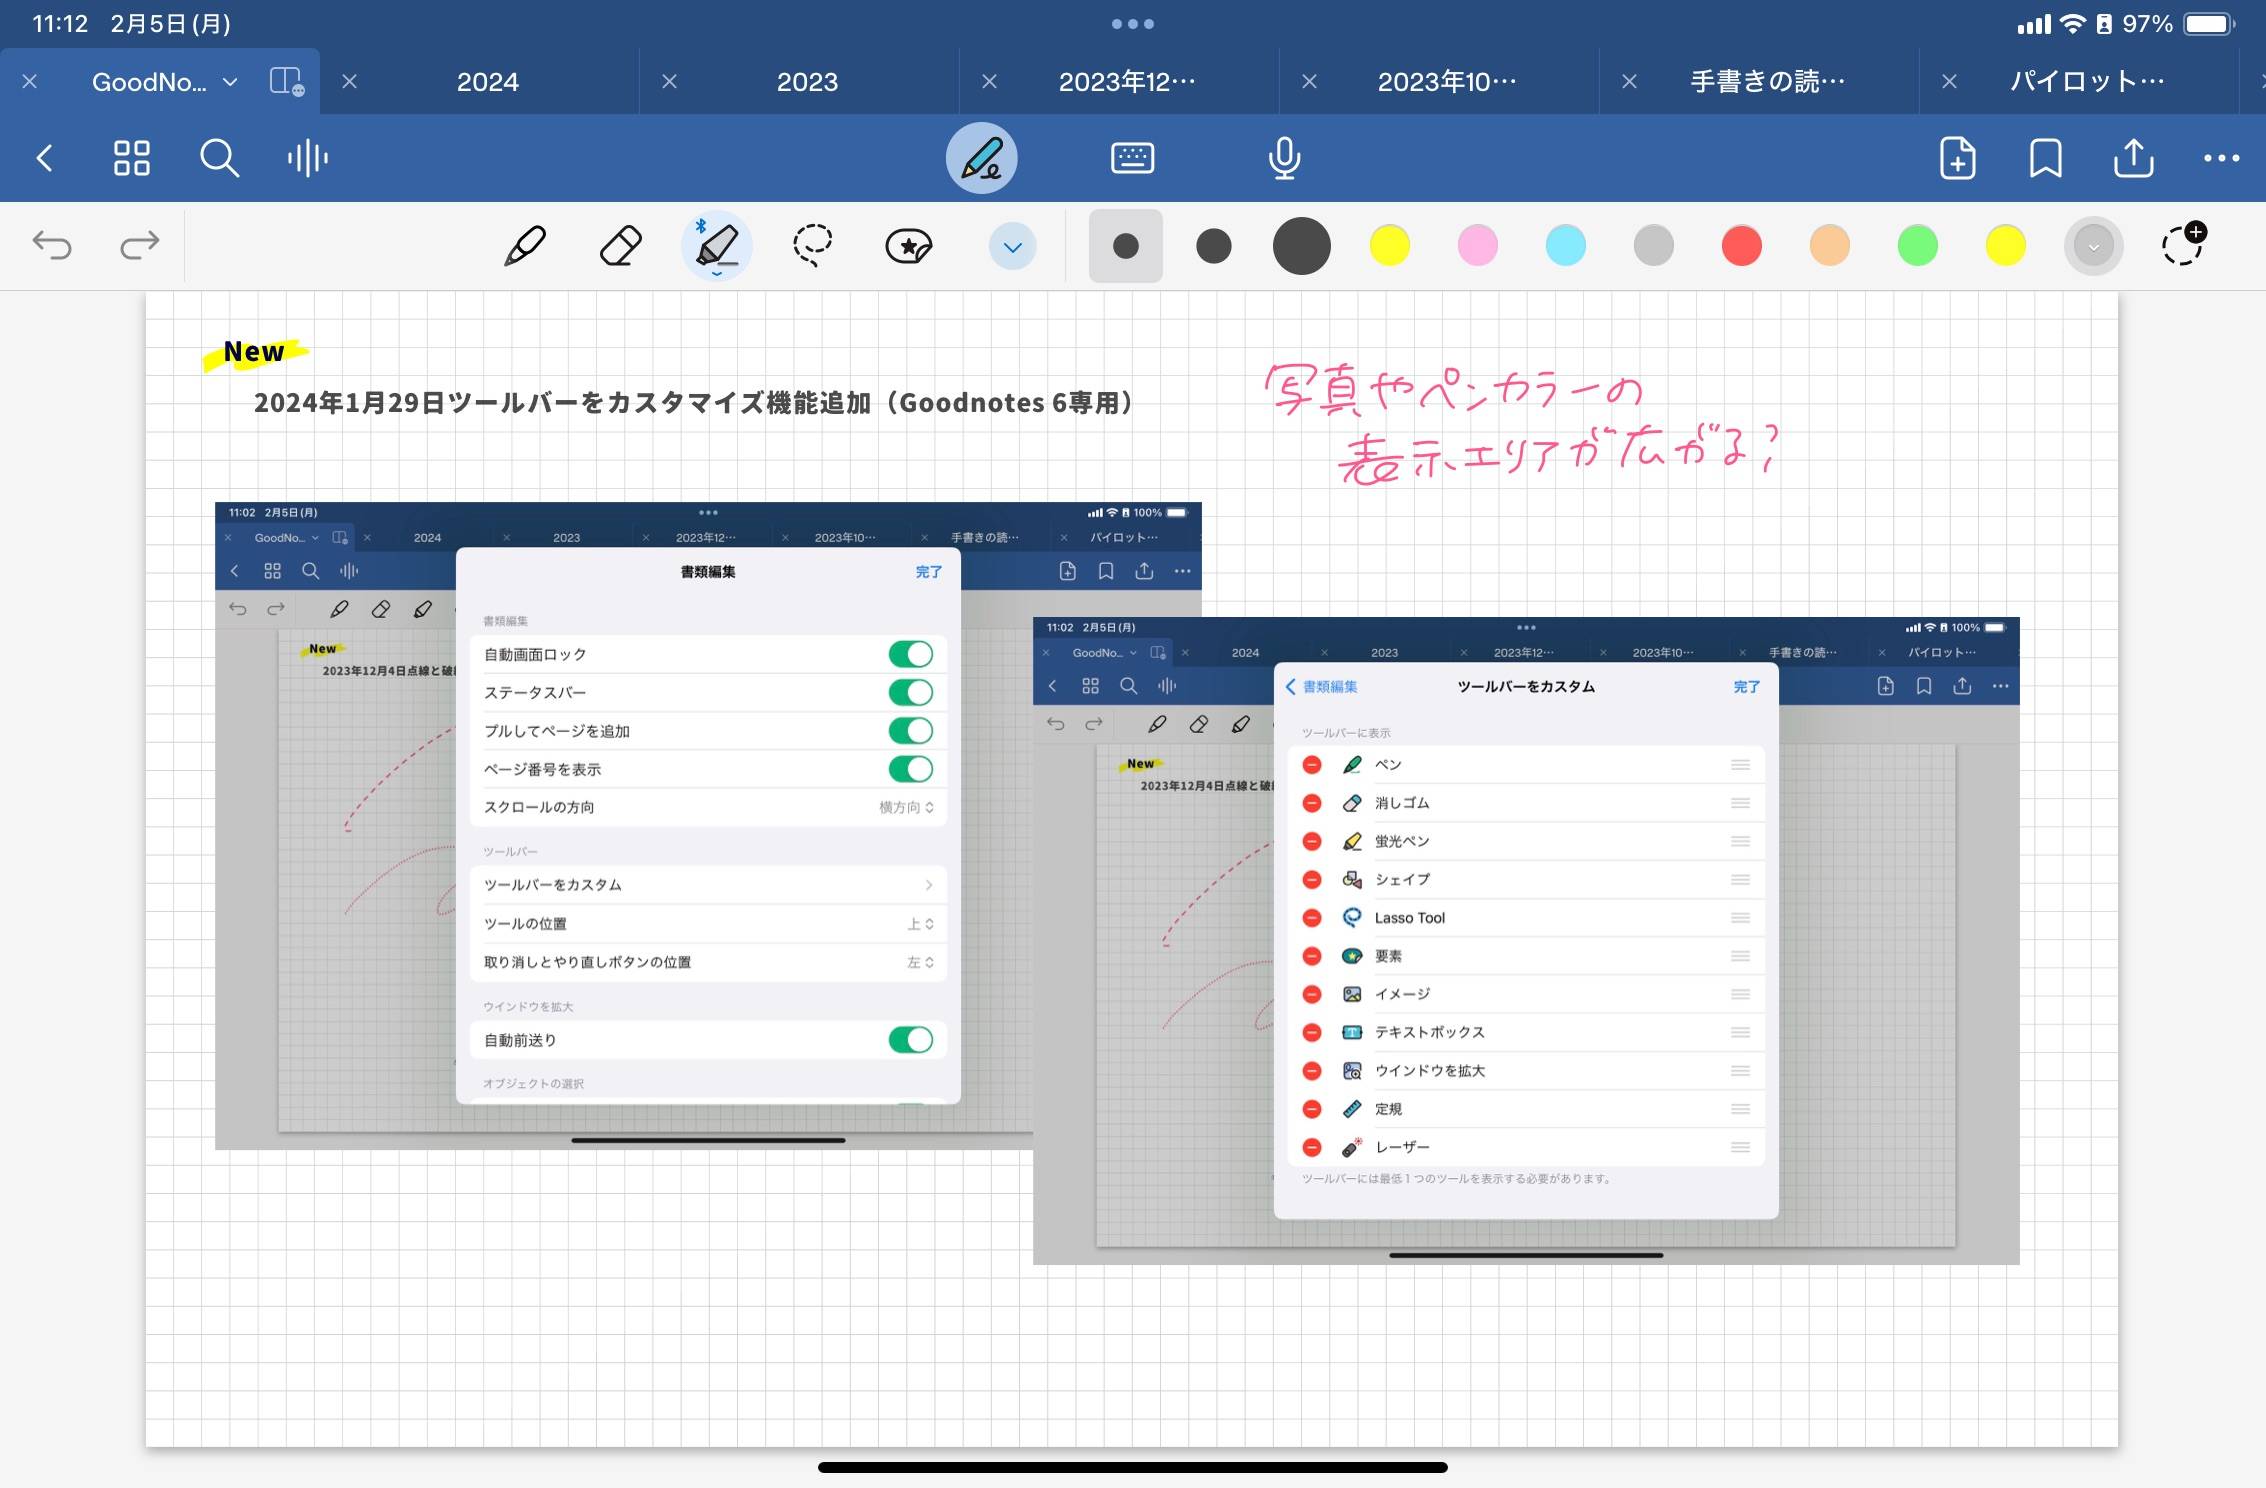2266x1488 pixels.
Task: Pick the yellow swatch beside pink
Action: click(1390, 246)
